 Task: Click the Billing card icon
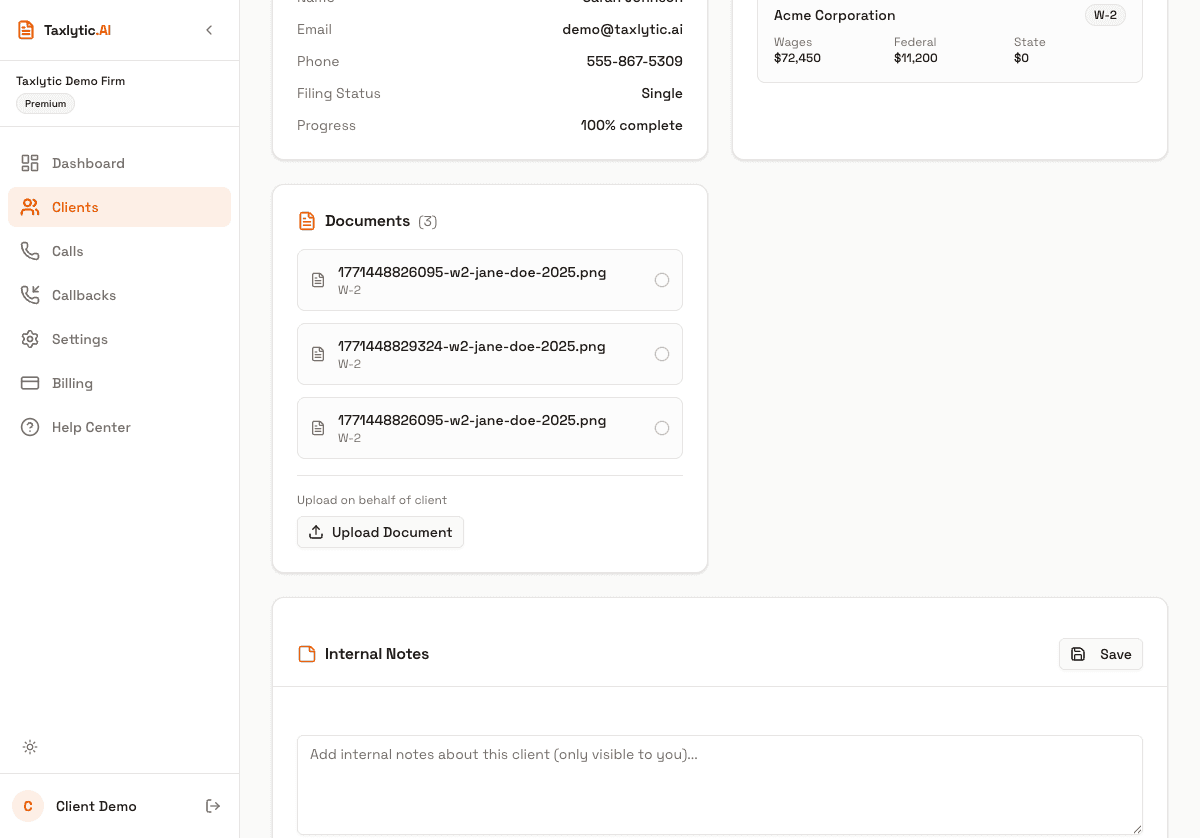[x=30, y=383]
